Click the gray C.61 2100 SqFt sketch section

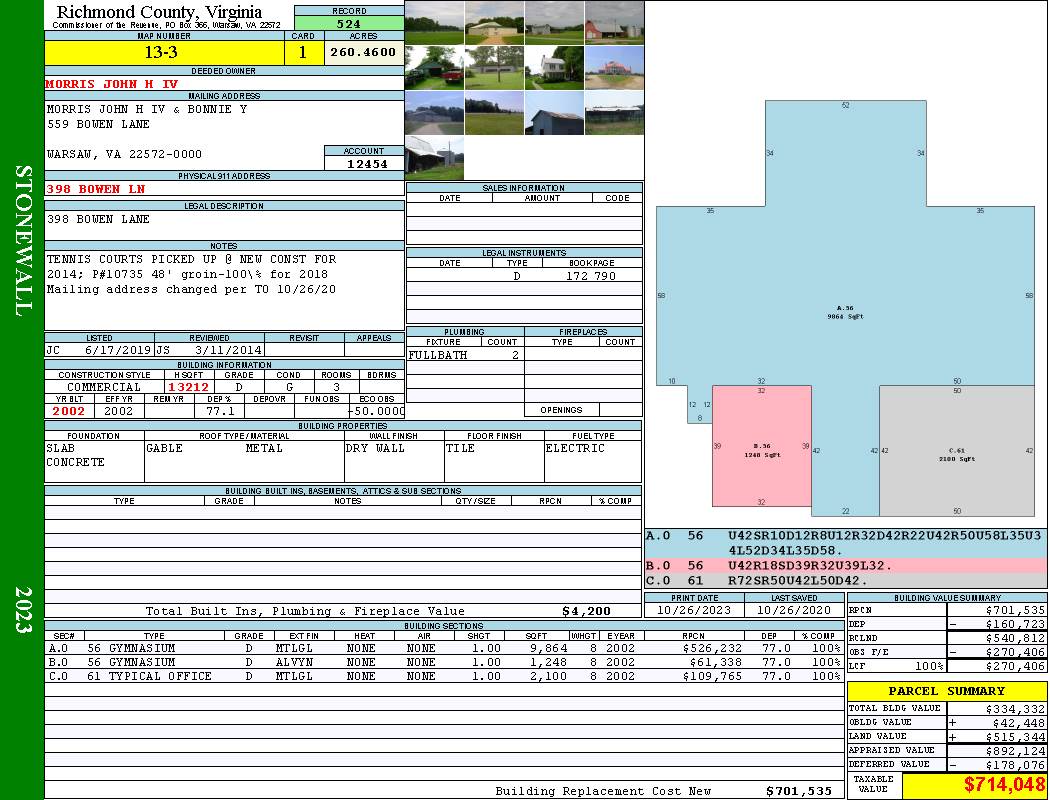tap(957, 451)
